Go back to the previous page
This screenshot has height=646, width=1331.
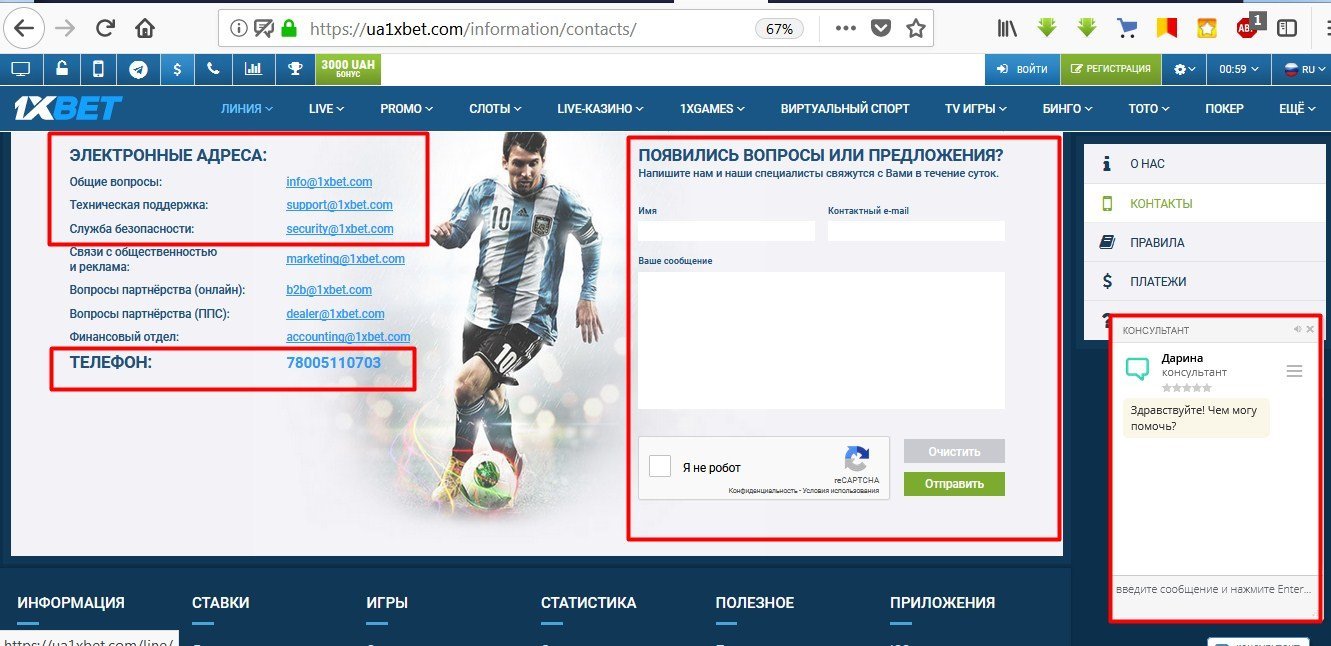click(x=23, y=28)
